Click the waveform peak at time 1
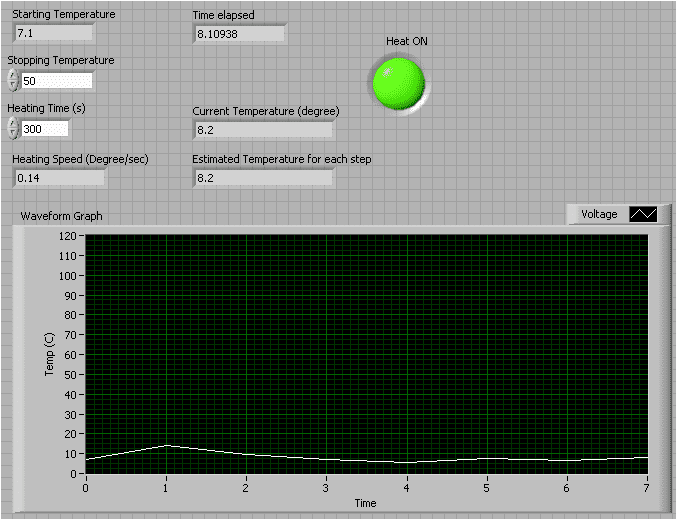The image size is (677, 520). 166,445
